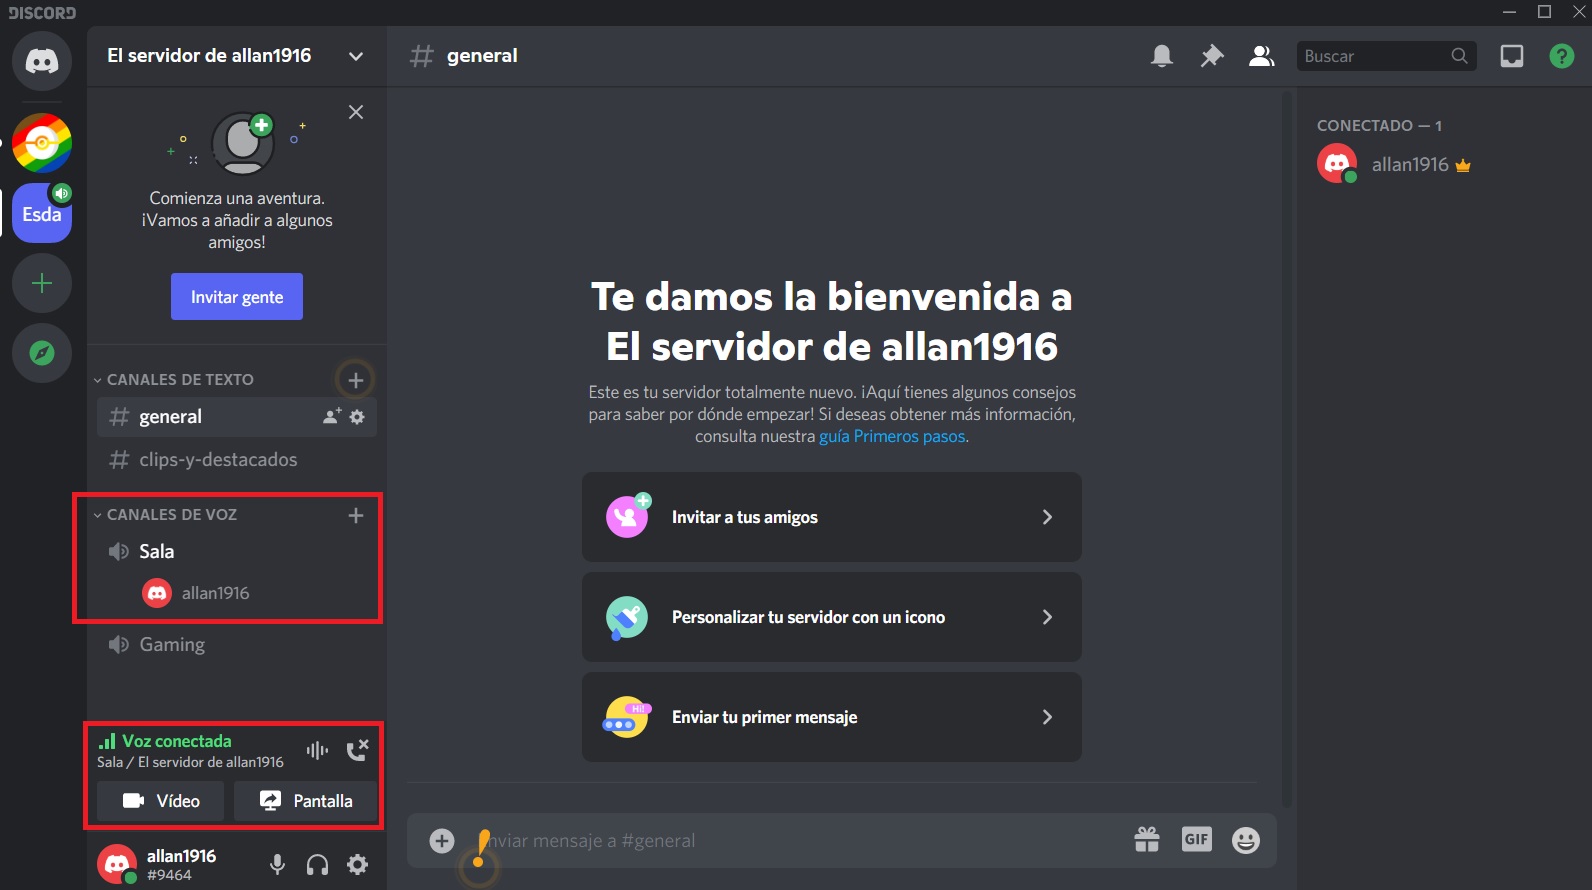Click Invitar a tus amigos card
The height and width of the screenshot is (890, 1592).
[832, 517]
